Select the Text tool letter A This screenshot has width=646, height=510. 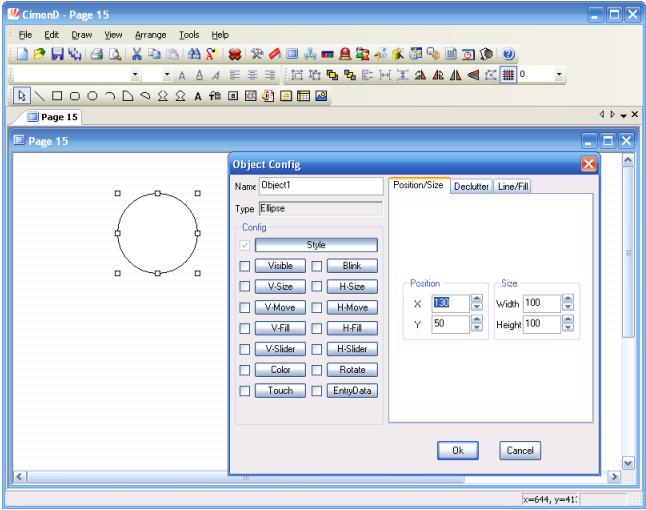[x=199, y=97]
